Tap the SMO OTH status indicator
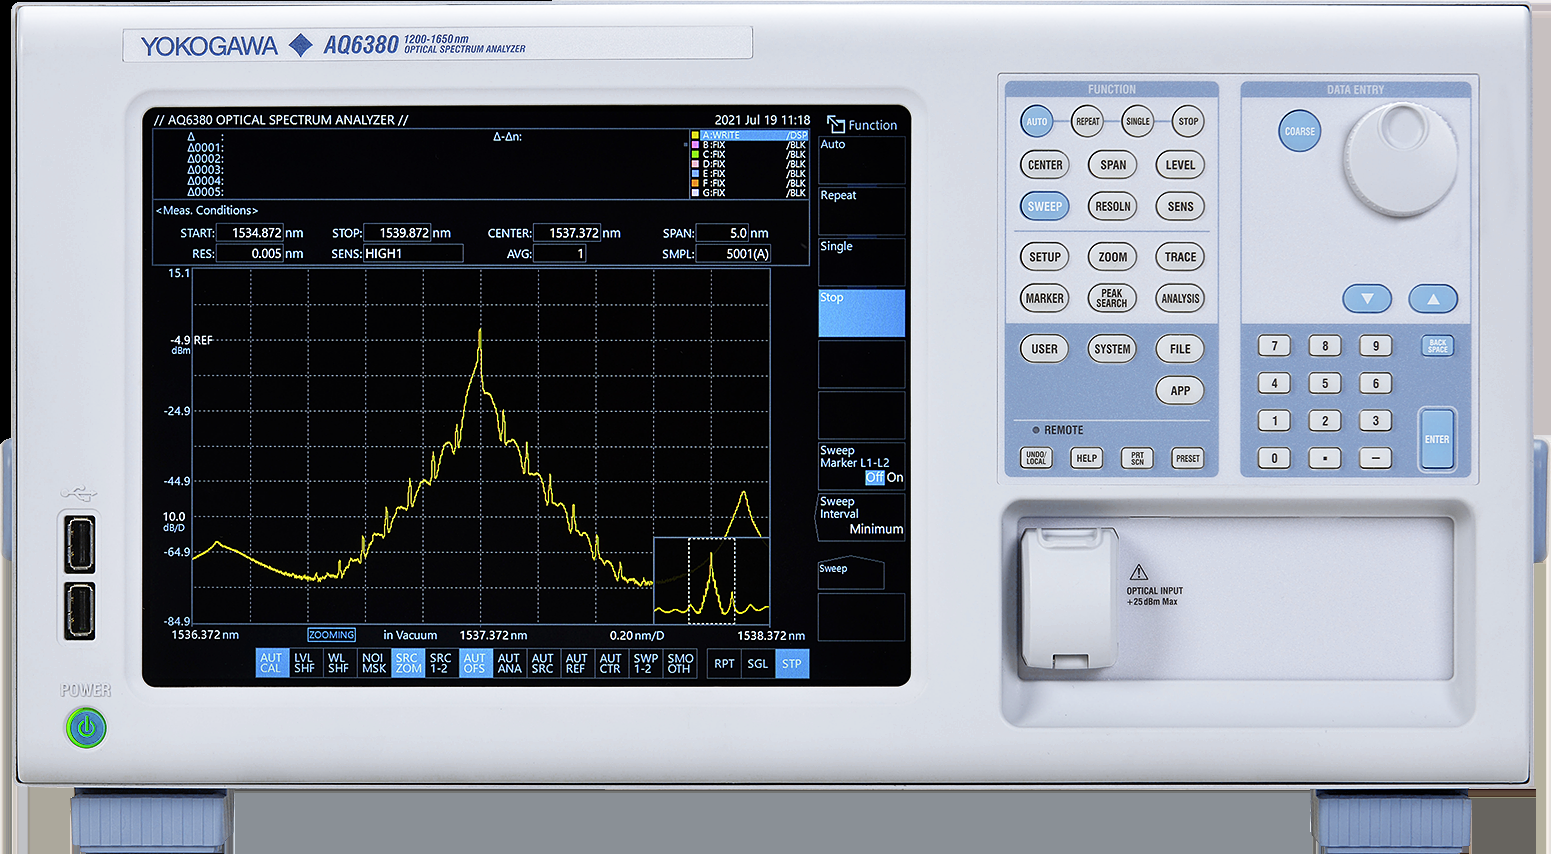This screenshot has height=854, width=1551. (680, 663)
